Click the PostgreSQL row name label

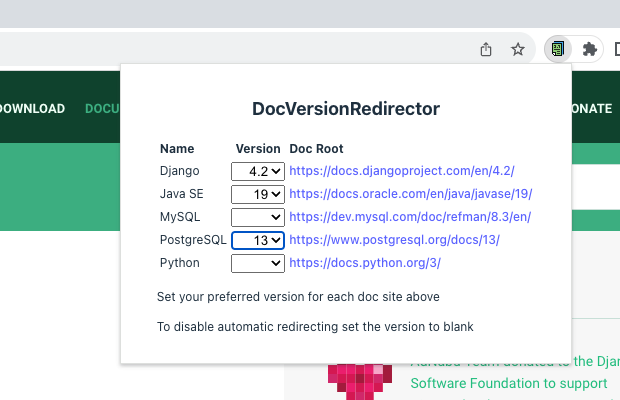193,240
